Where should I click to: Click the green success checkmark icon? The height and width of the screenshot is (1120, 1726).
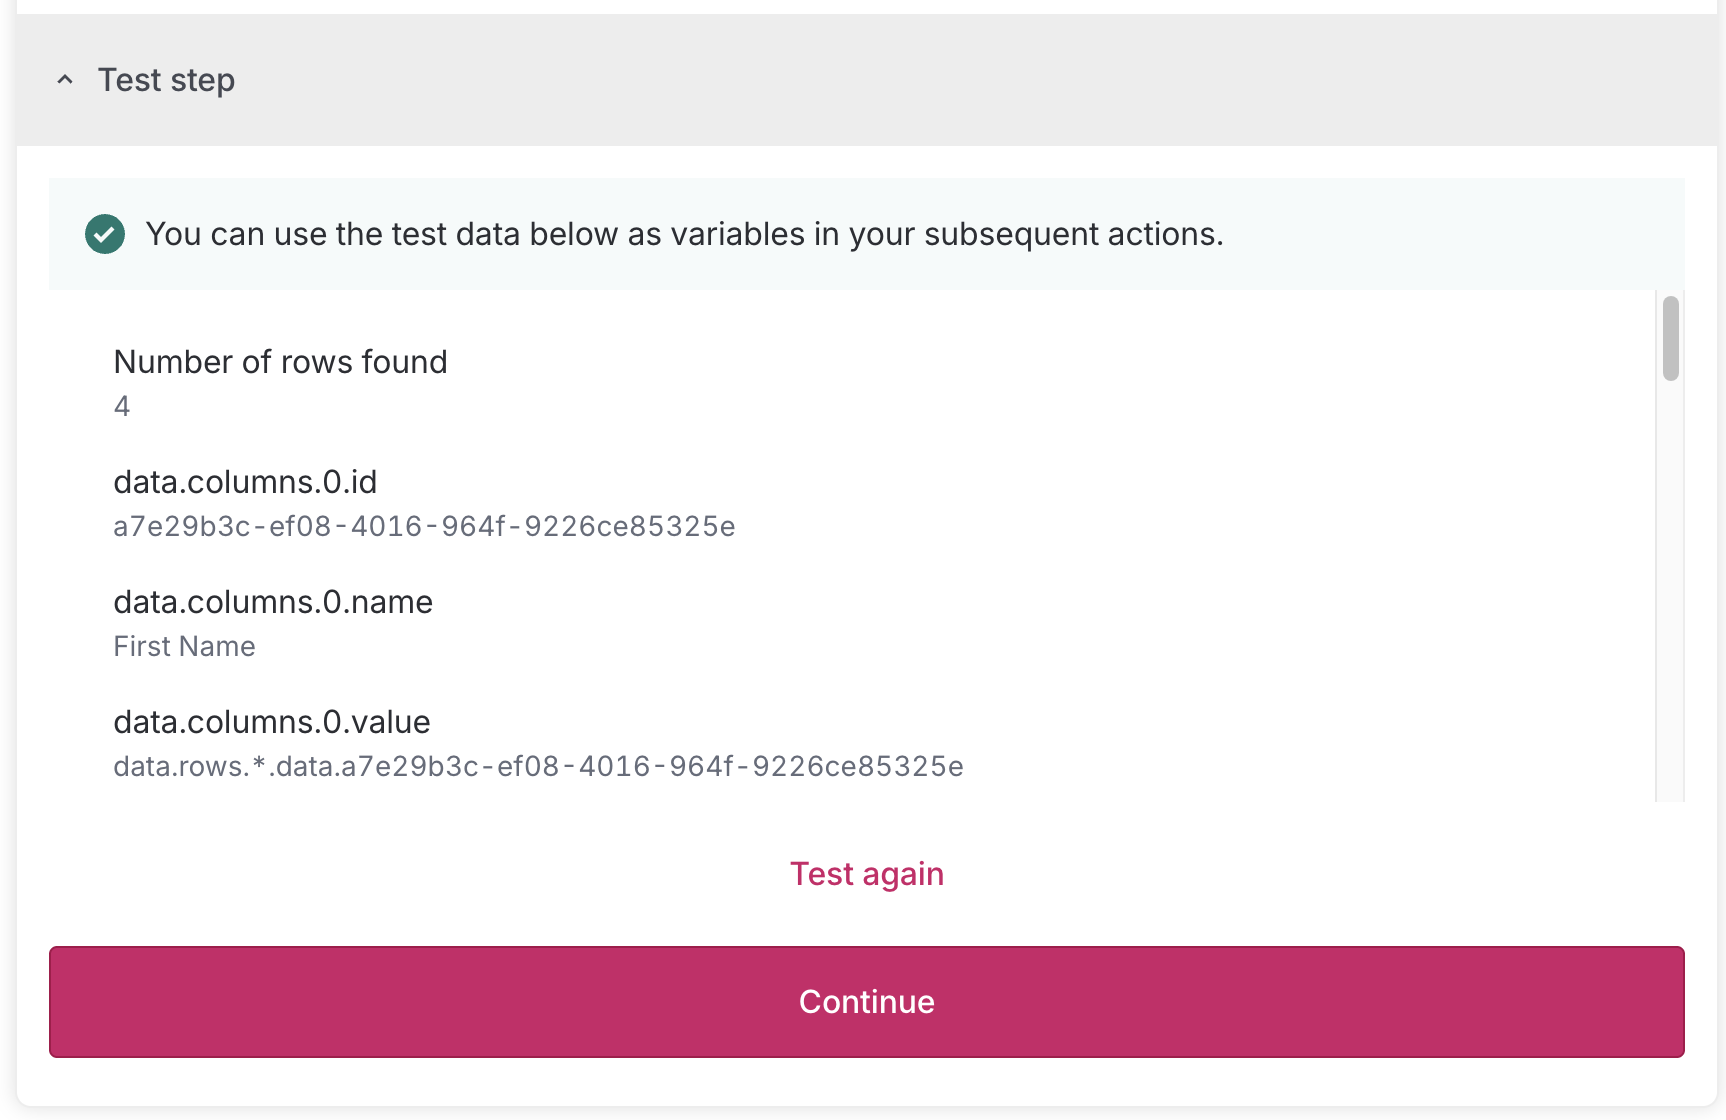[x=105, y=234]
